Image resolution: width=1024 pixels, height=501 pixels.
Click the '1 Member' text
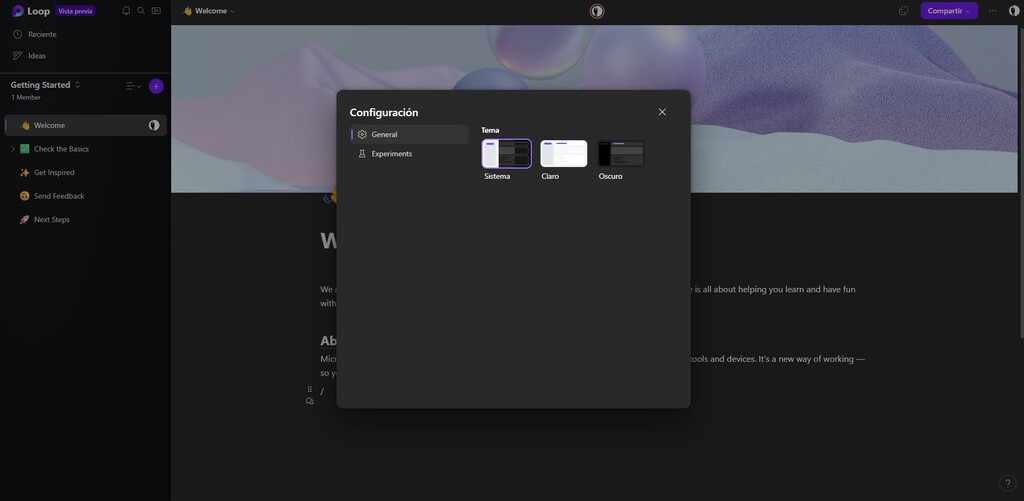point(26,97)
